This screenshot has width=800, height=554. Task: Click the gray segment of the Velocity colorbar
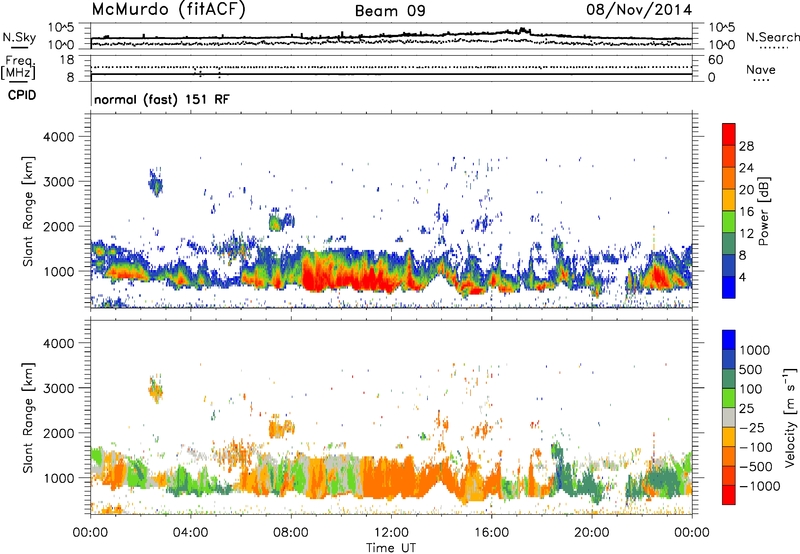729,418
